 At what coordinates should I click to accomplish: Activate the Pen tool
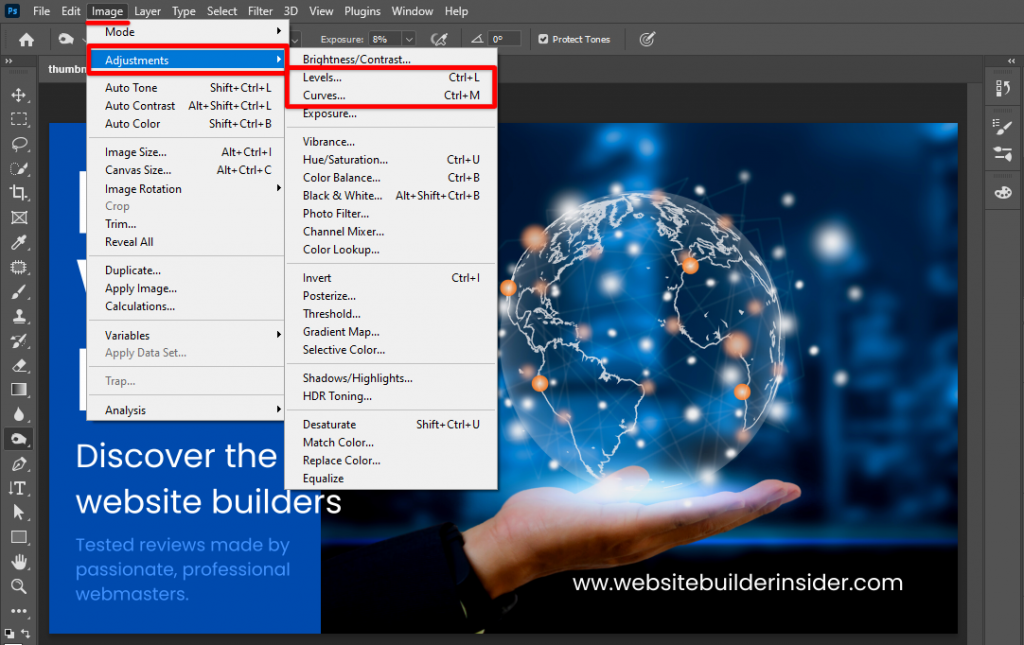pos(18,464)
